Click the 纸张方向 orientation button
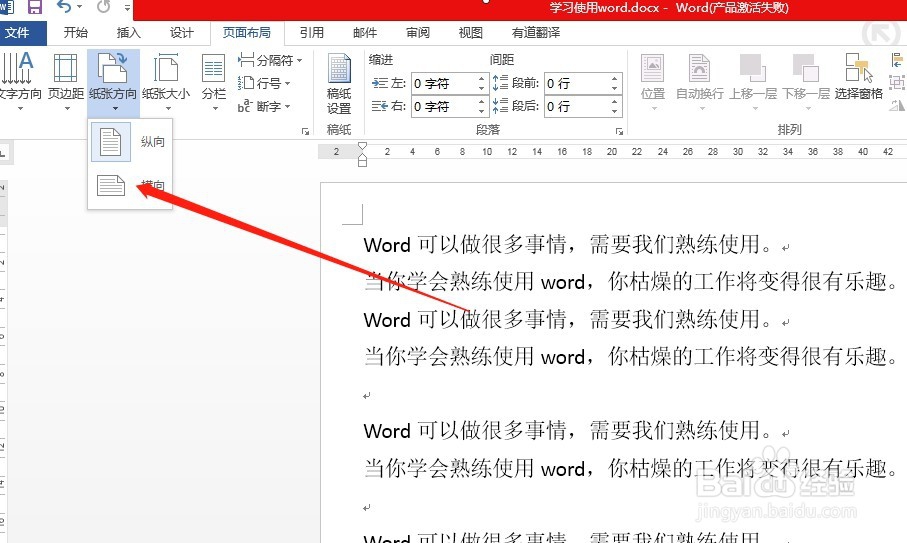Image resolution: width=907 pixels, height=543 pixels. pos(113,81)
